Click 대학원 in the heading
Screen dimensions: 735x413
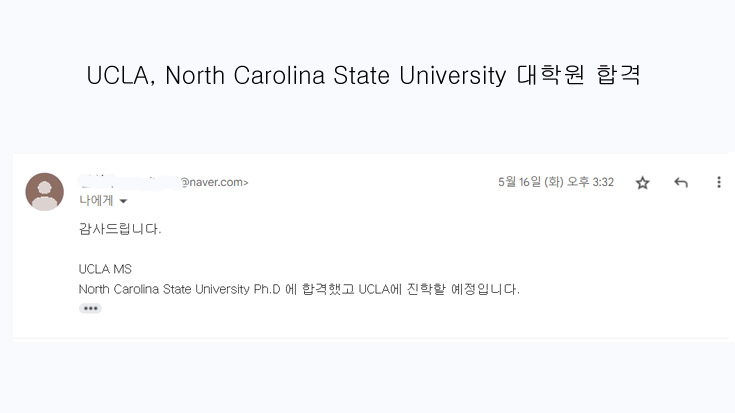551,75
